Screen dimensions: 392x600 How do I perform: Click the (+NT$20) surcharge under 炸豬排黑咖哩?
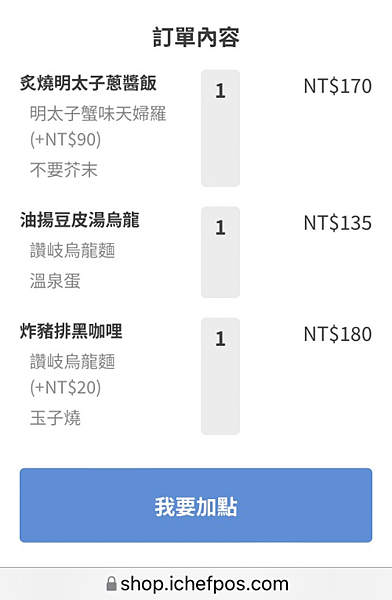pyautogui.click(x=65, y=387)
